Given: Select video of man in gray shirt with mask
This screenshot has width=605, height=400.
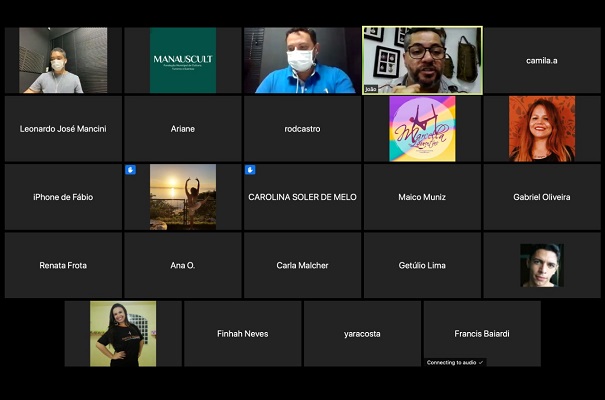Looking at the screenshot, I should click(x=63, y=60).
